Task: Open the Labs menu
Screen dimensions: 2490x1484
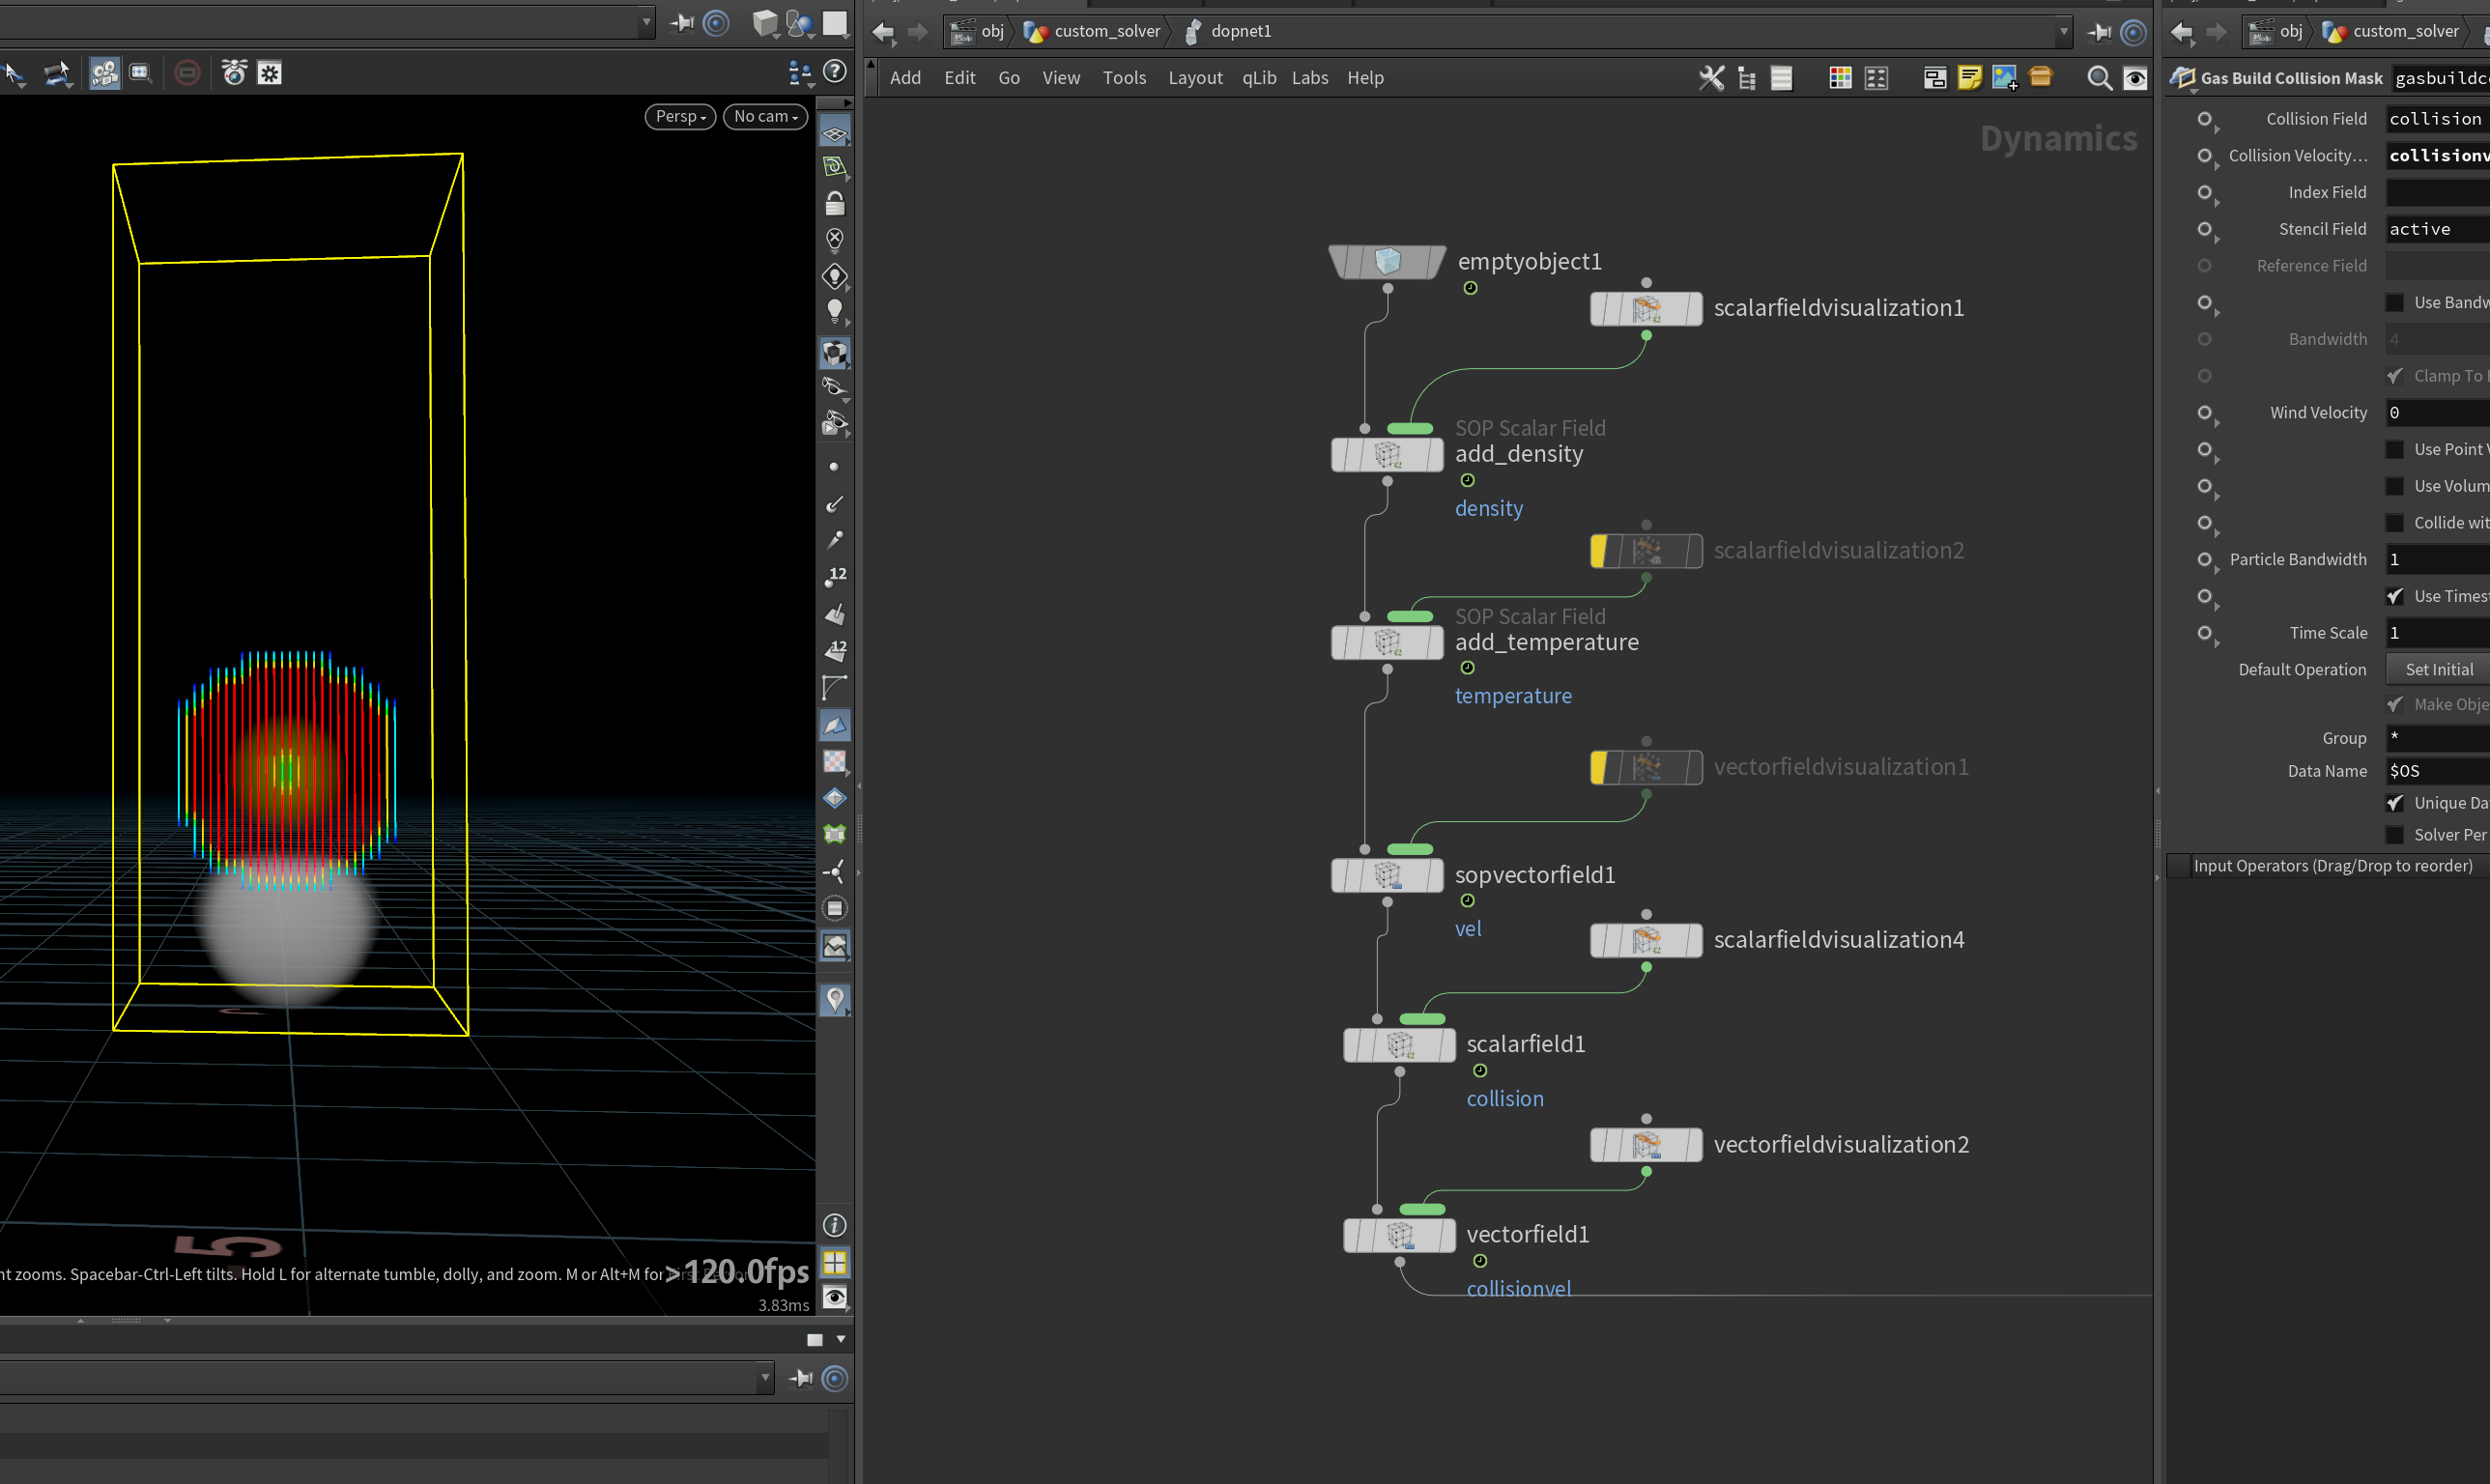Action: point(1310,78)
